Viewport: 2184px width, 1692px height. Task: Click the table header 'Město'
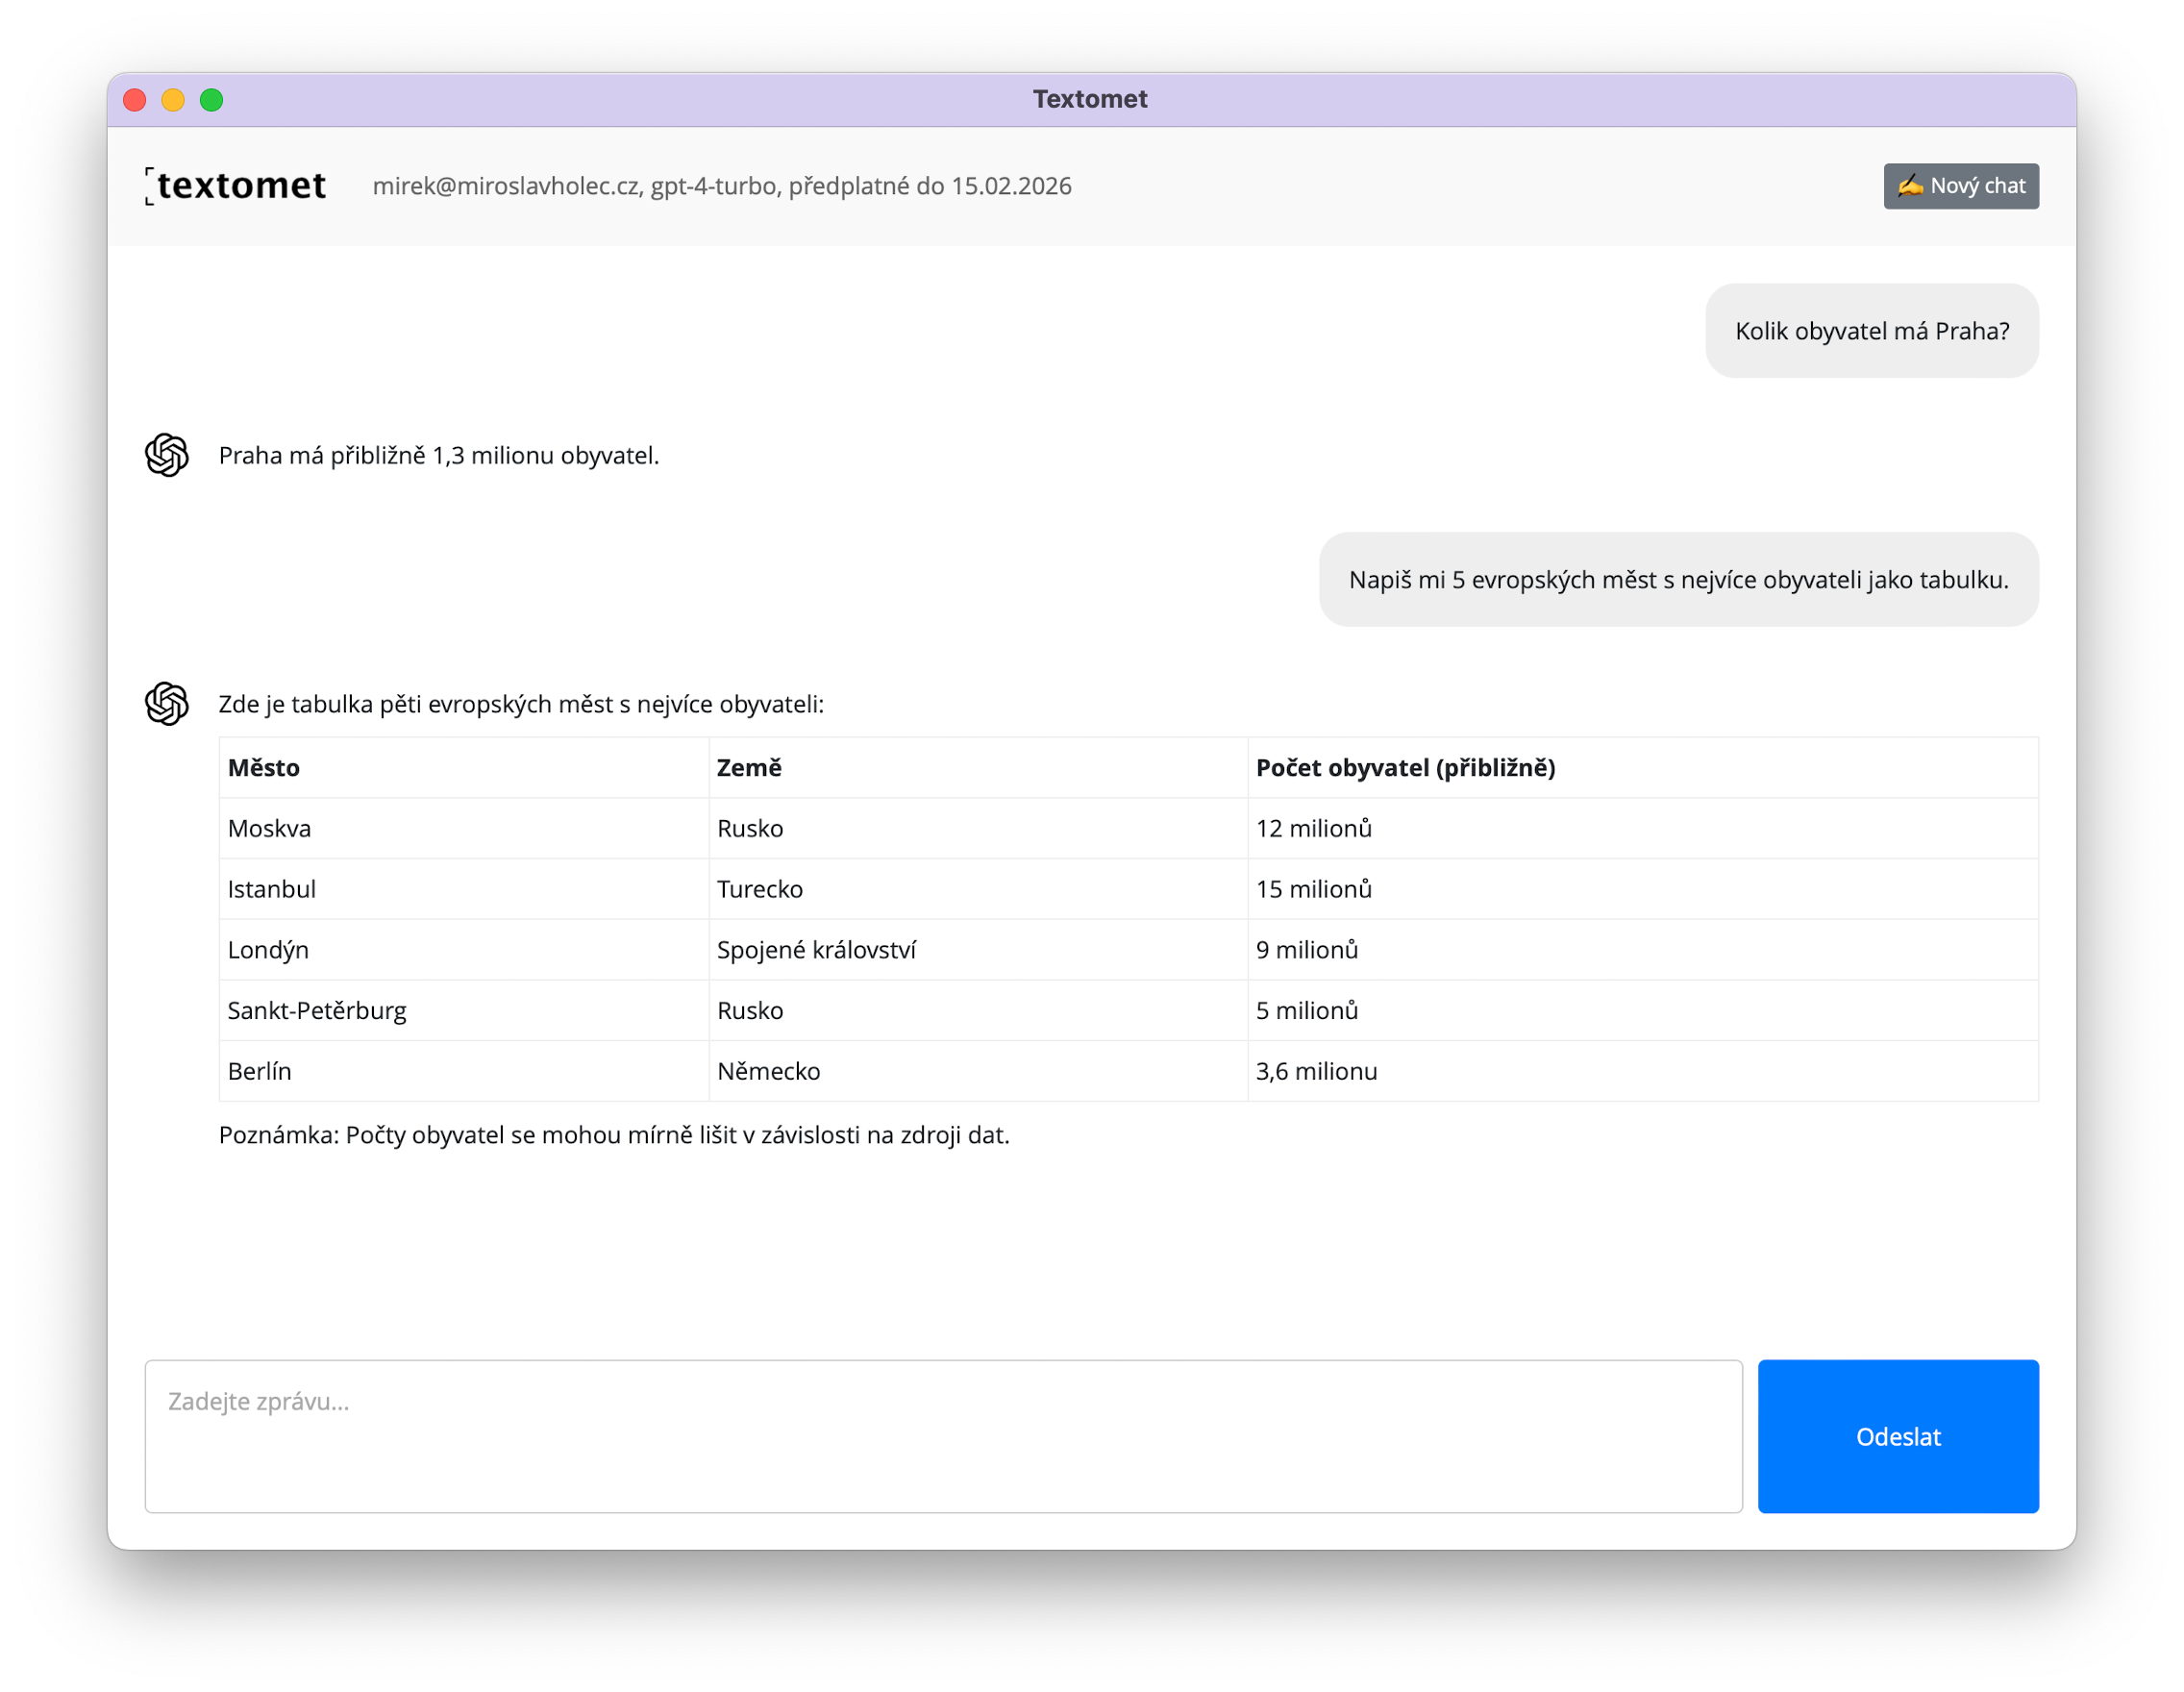(x=264, y=768)
